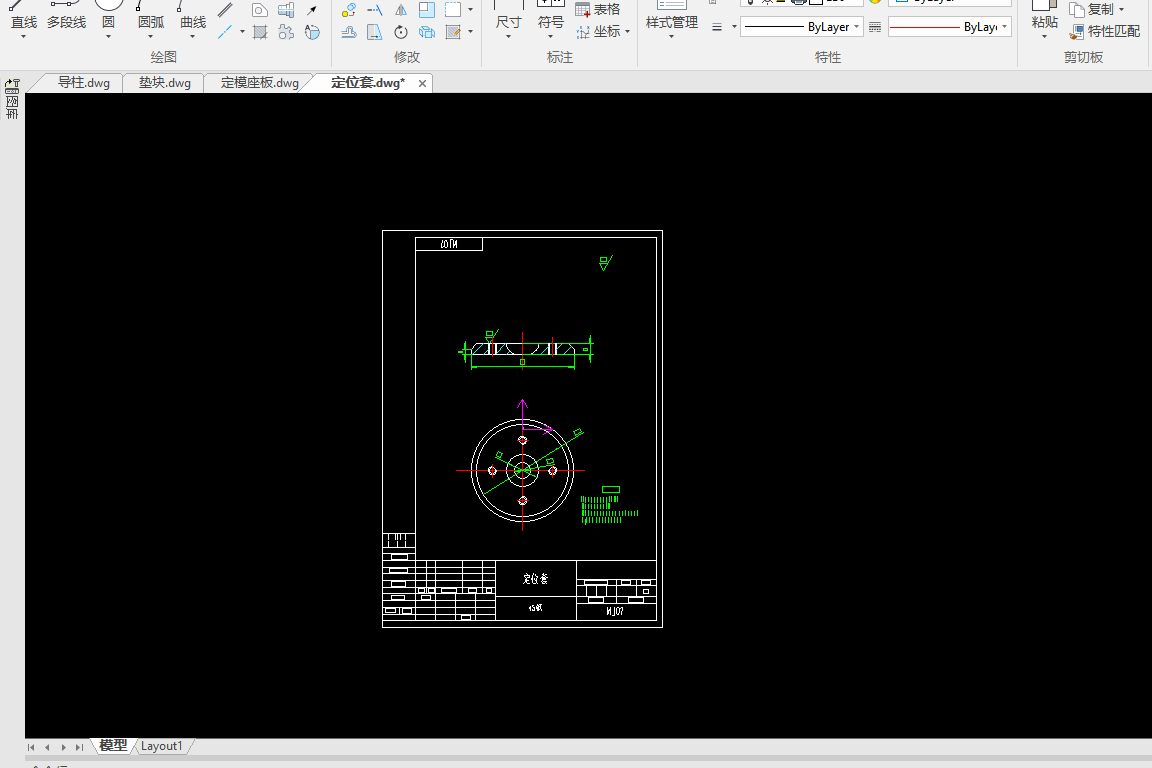Switch to 导柱.dwg tab

click(x=83, y=83)
